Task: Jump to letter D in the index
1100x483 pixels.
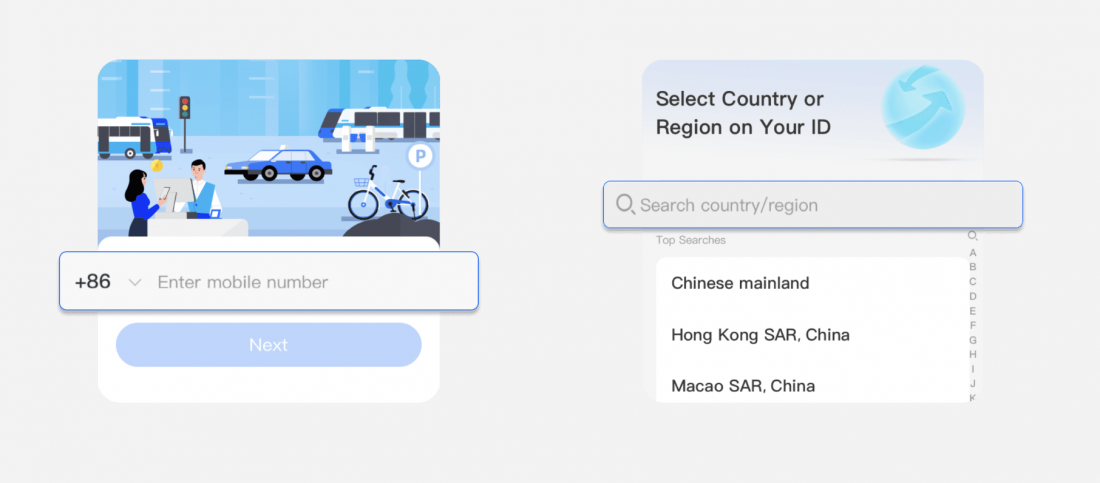Action: (973, 296)
